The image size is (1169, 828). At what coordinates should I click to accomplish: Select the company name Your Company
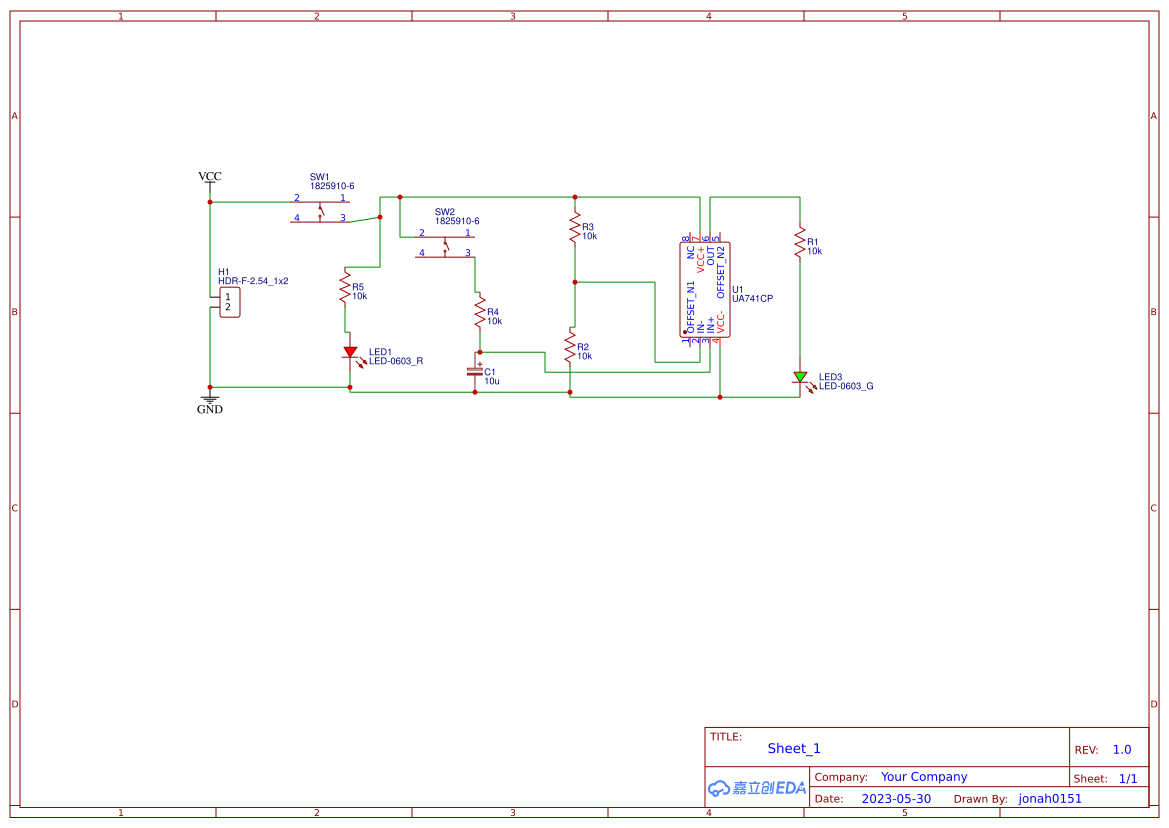pos(923,776)
